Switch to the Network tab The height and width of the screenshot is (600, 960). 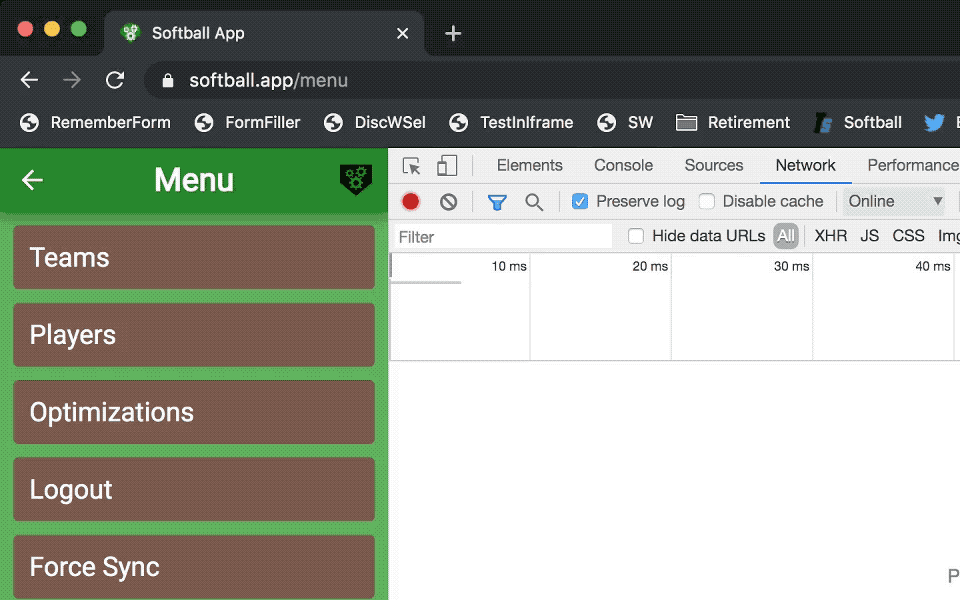[806, 165]
